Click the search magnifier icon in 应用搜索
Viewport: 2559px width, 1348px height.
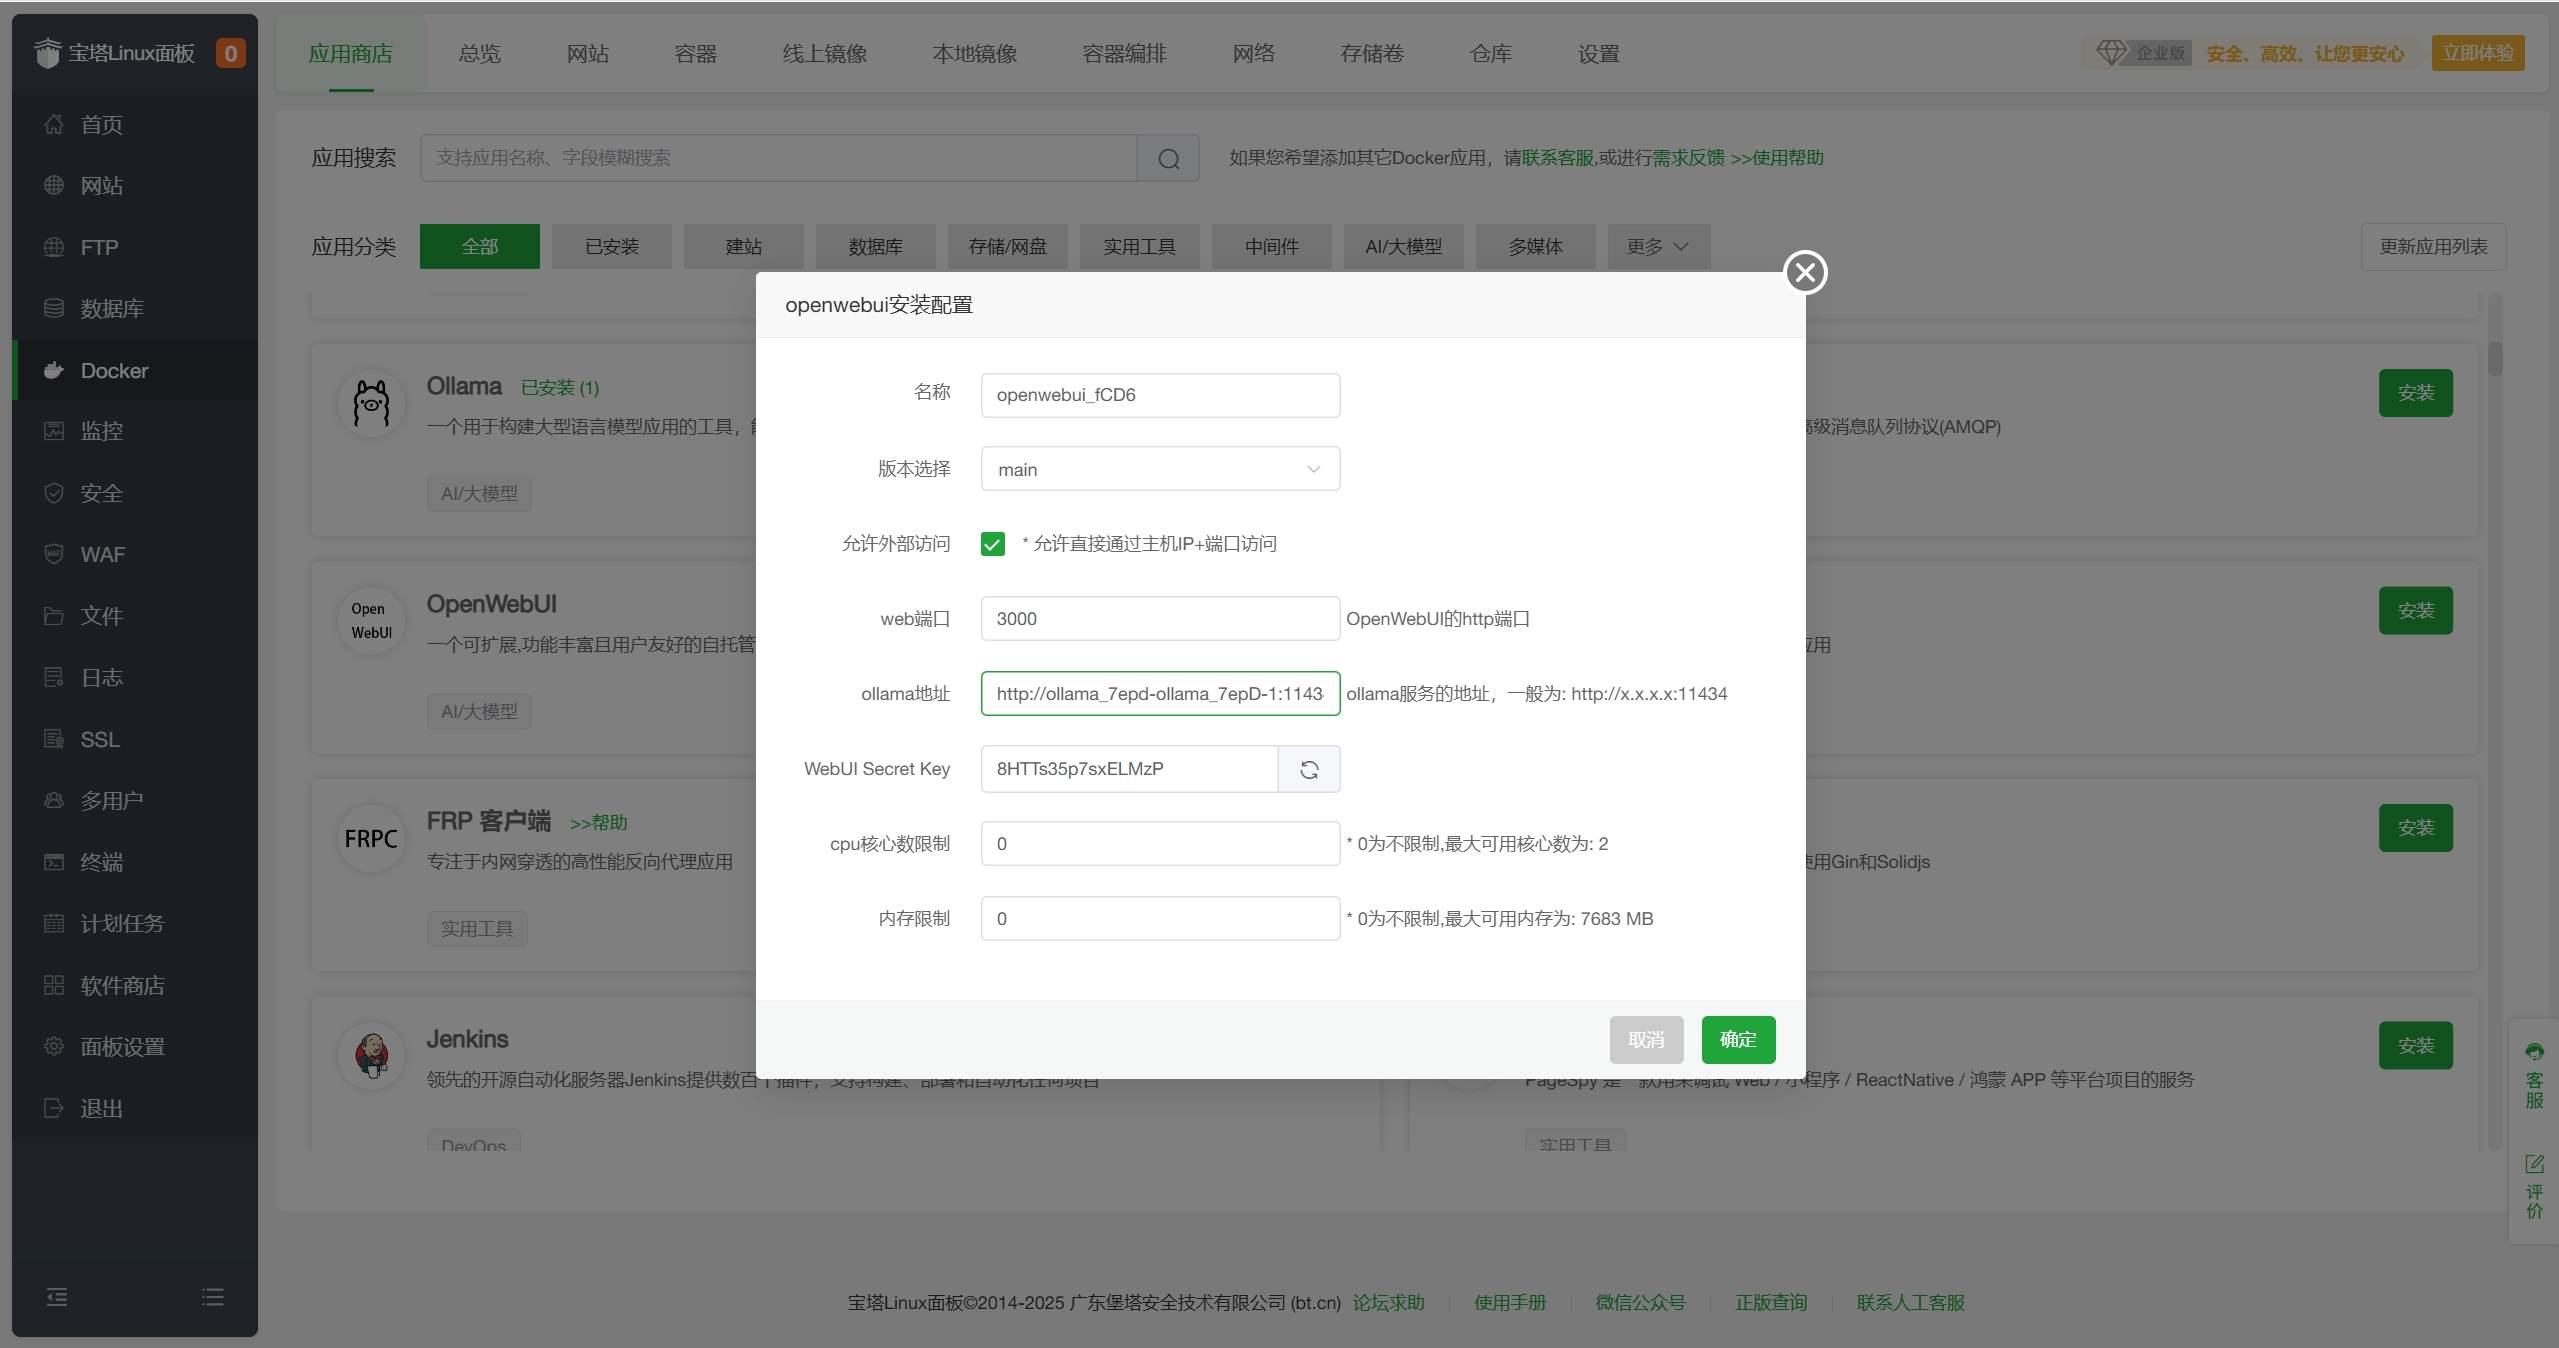point(1168,158)
